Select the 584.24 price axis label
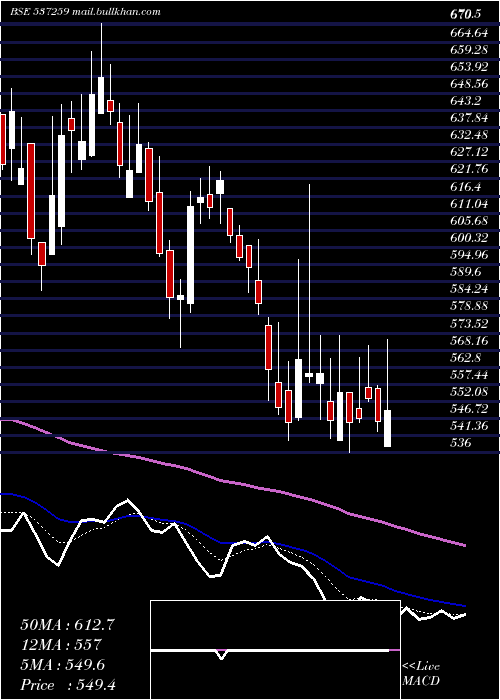The image size is (500, 700). point(469,289)
